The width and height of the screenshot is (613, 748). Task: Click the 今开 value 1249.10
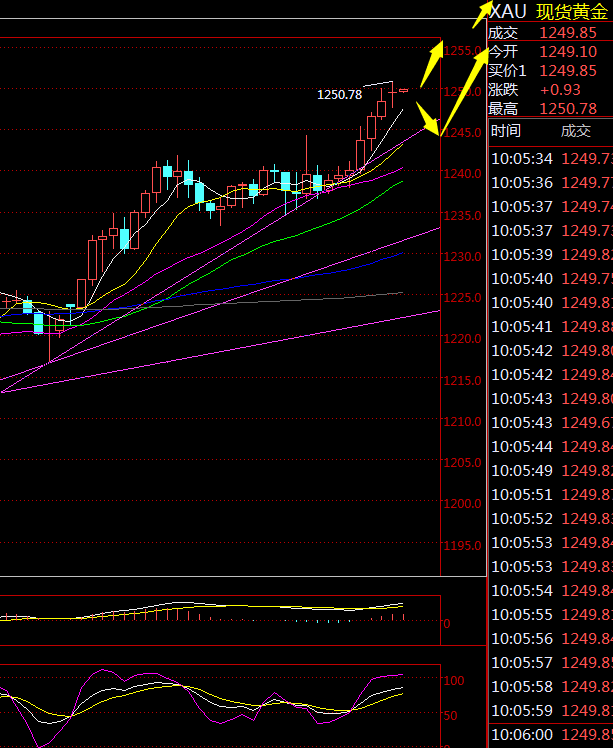568,52
